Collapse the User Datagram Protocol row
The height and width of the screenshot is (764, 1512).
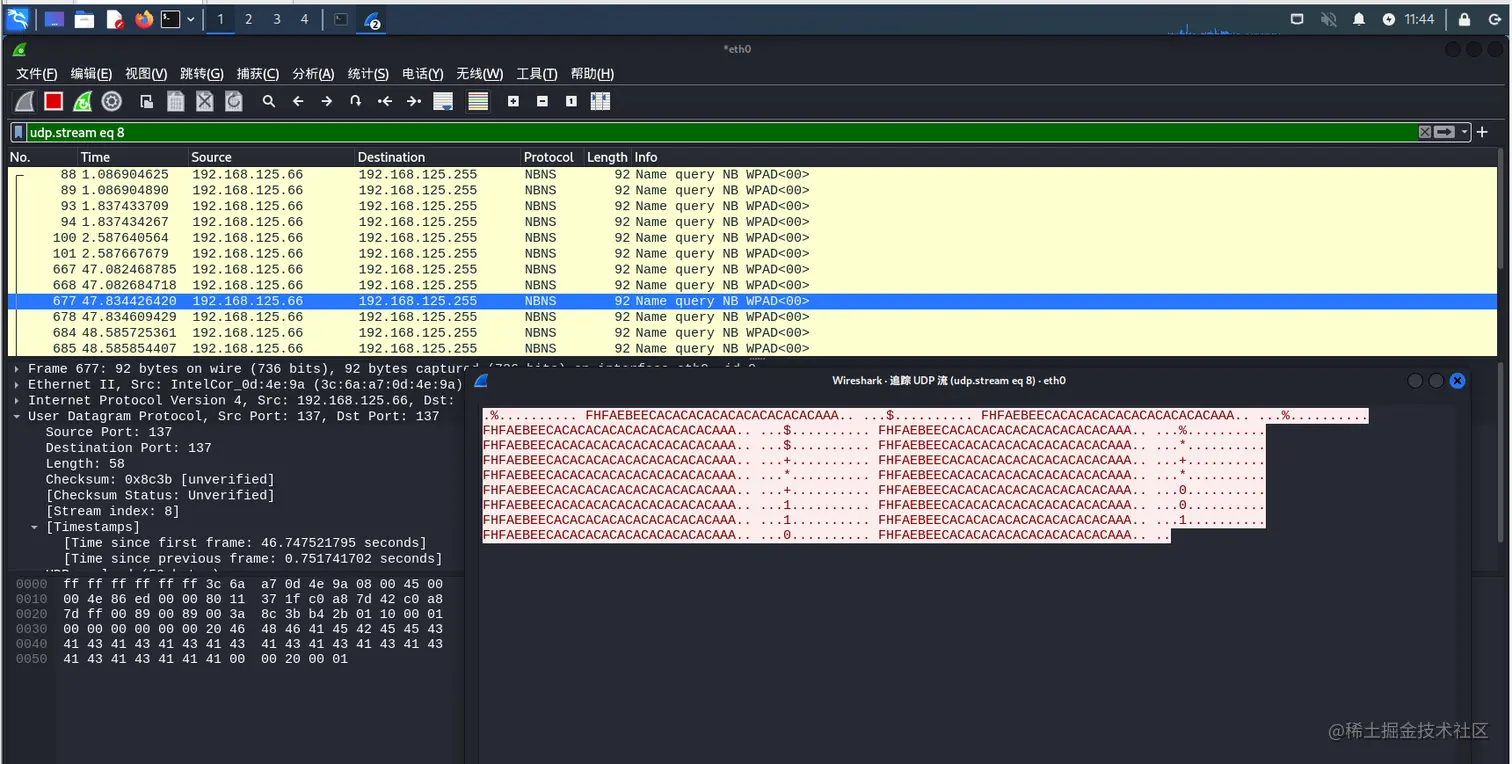pos(17,417)
